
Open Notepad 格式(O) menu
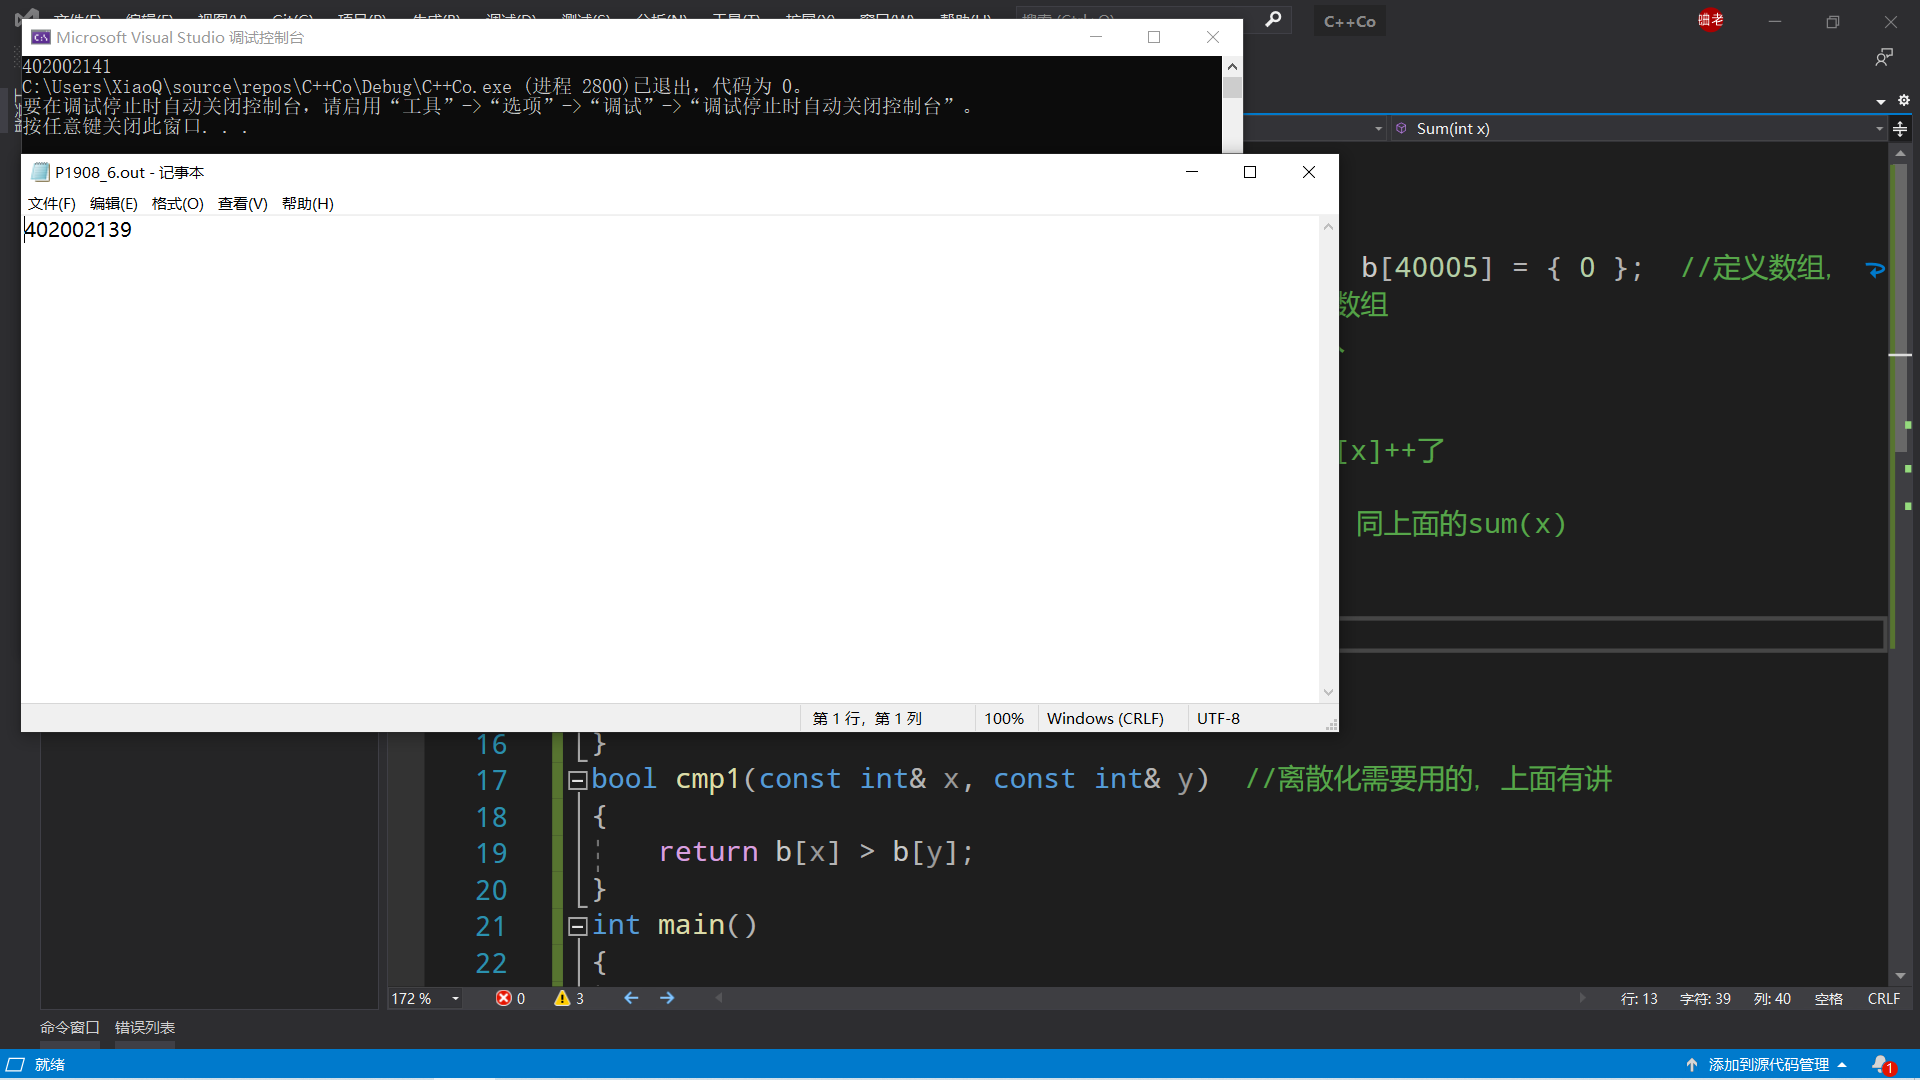tap(178, 203)
